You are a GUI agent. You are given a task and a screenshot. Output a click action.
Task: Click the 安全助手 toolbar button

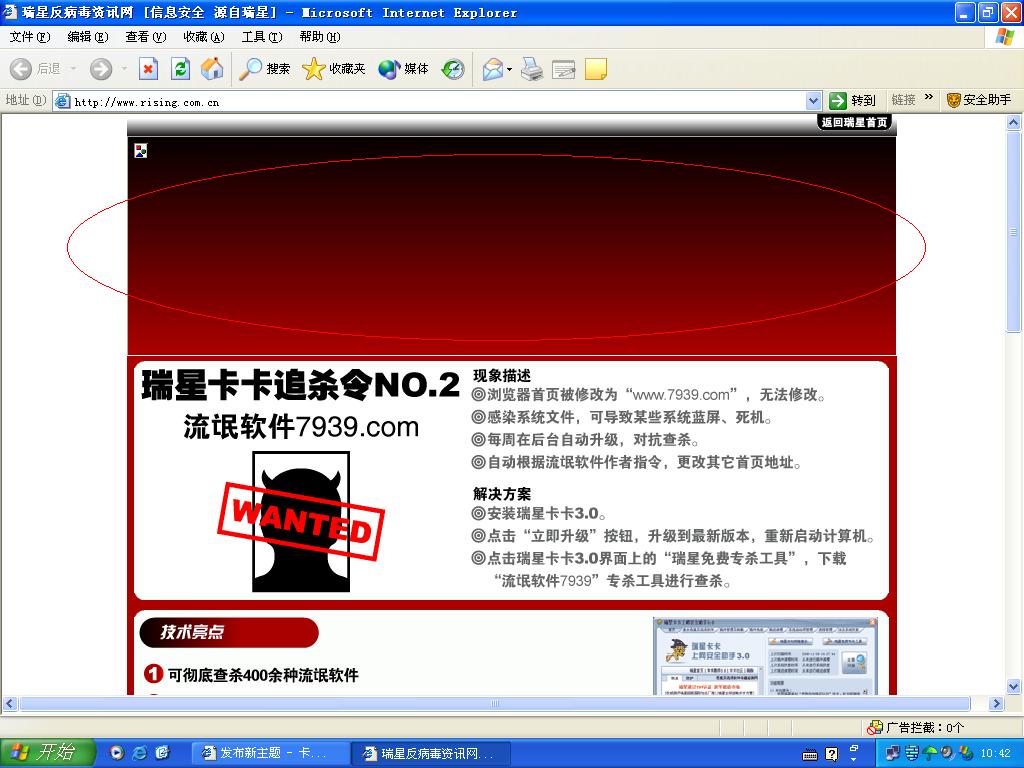tap(979, 100)
